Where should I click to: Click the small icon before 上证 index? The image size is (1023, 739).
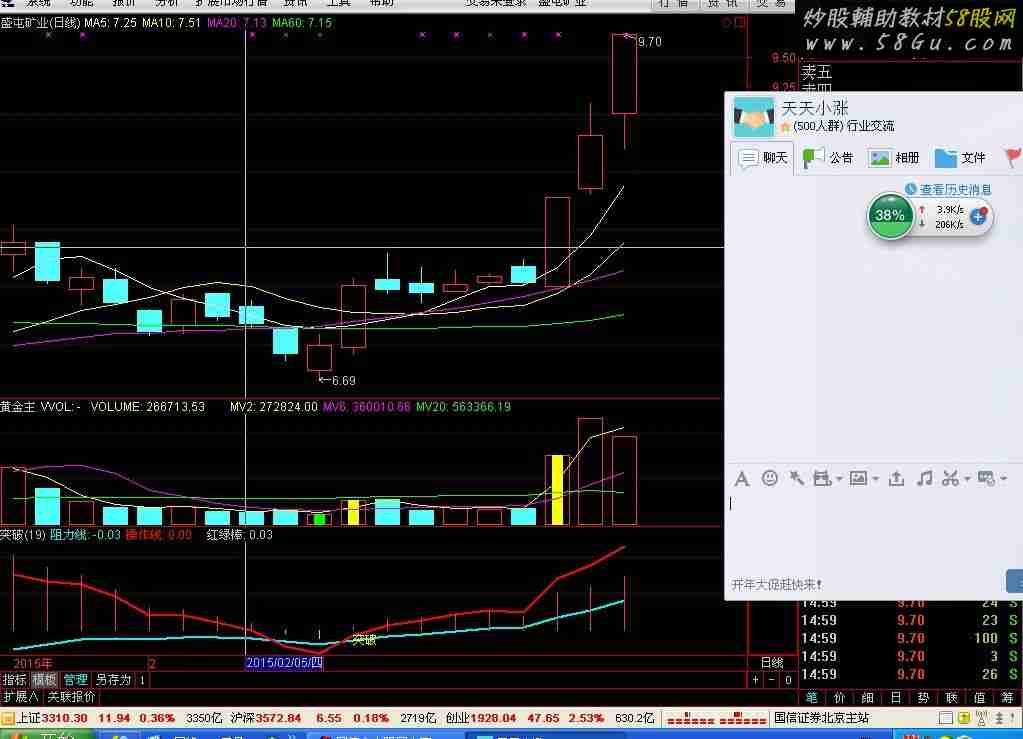click(x=7, y=718)
